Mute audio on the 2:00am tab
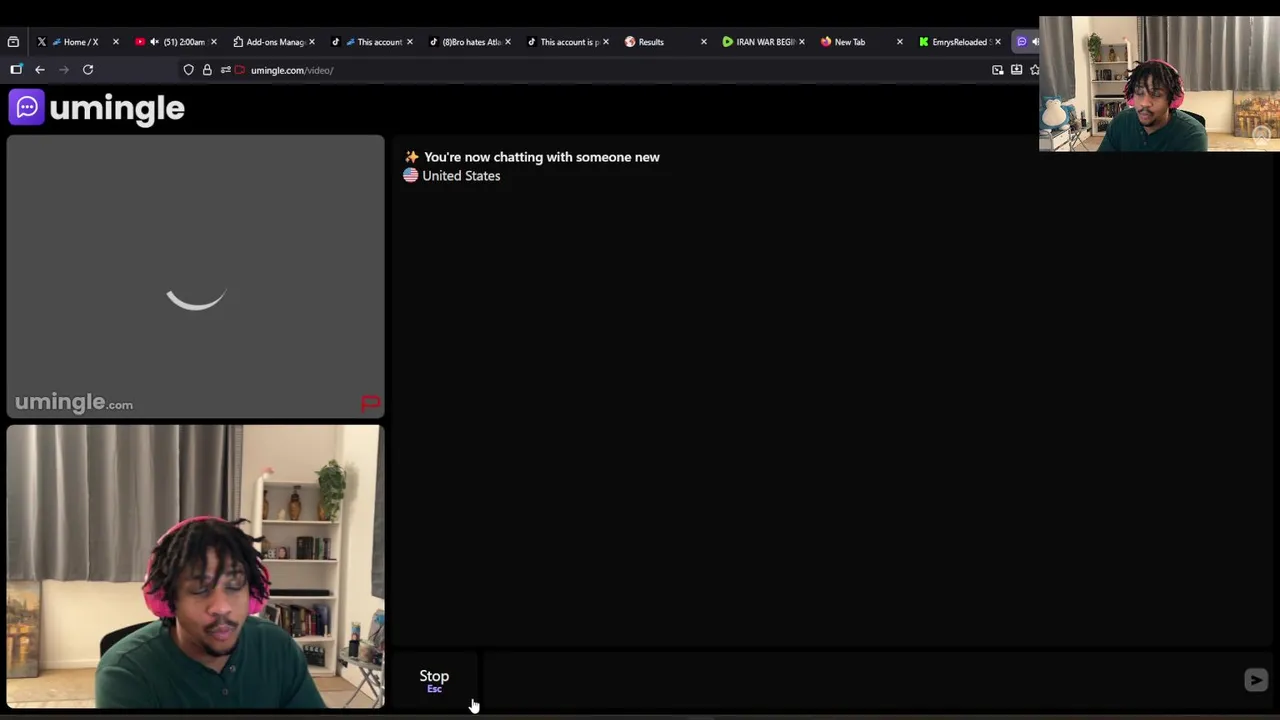Screen dimensions: 1280x720 click(154, 42)
